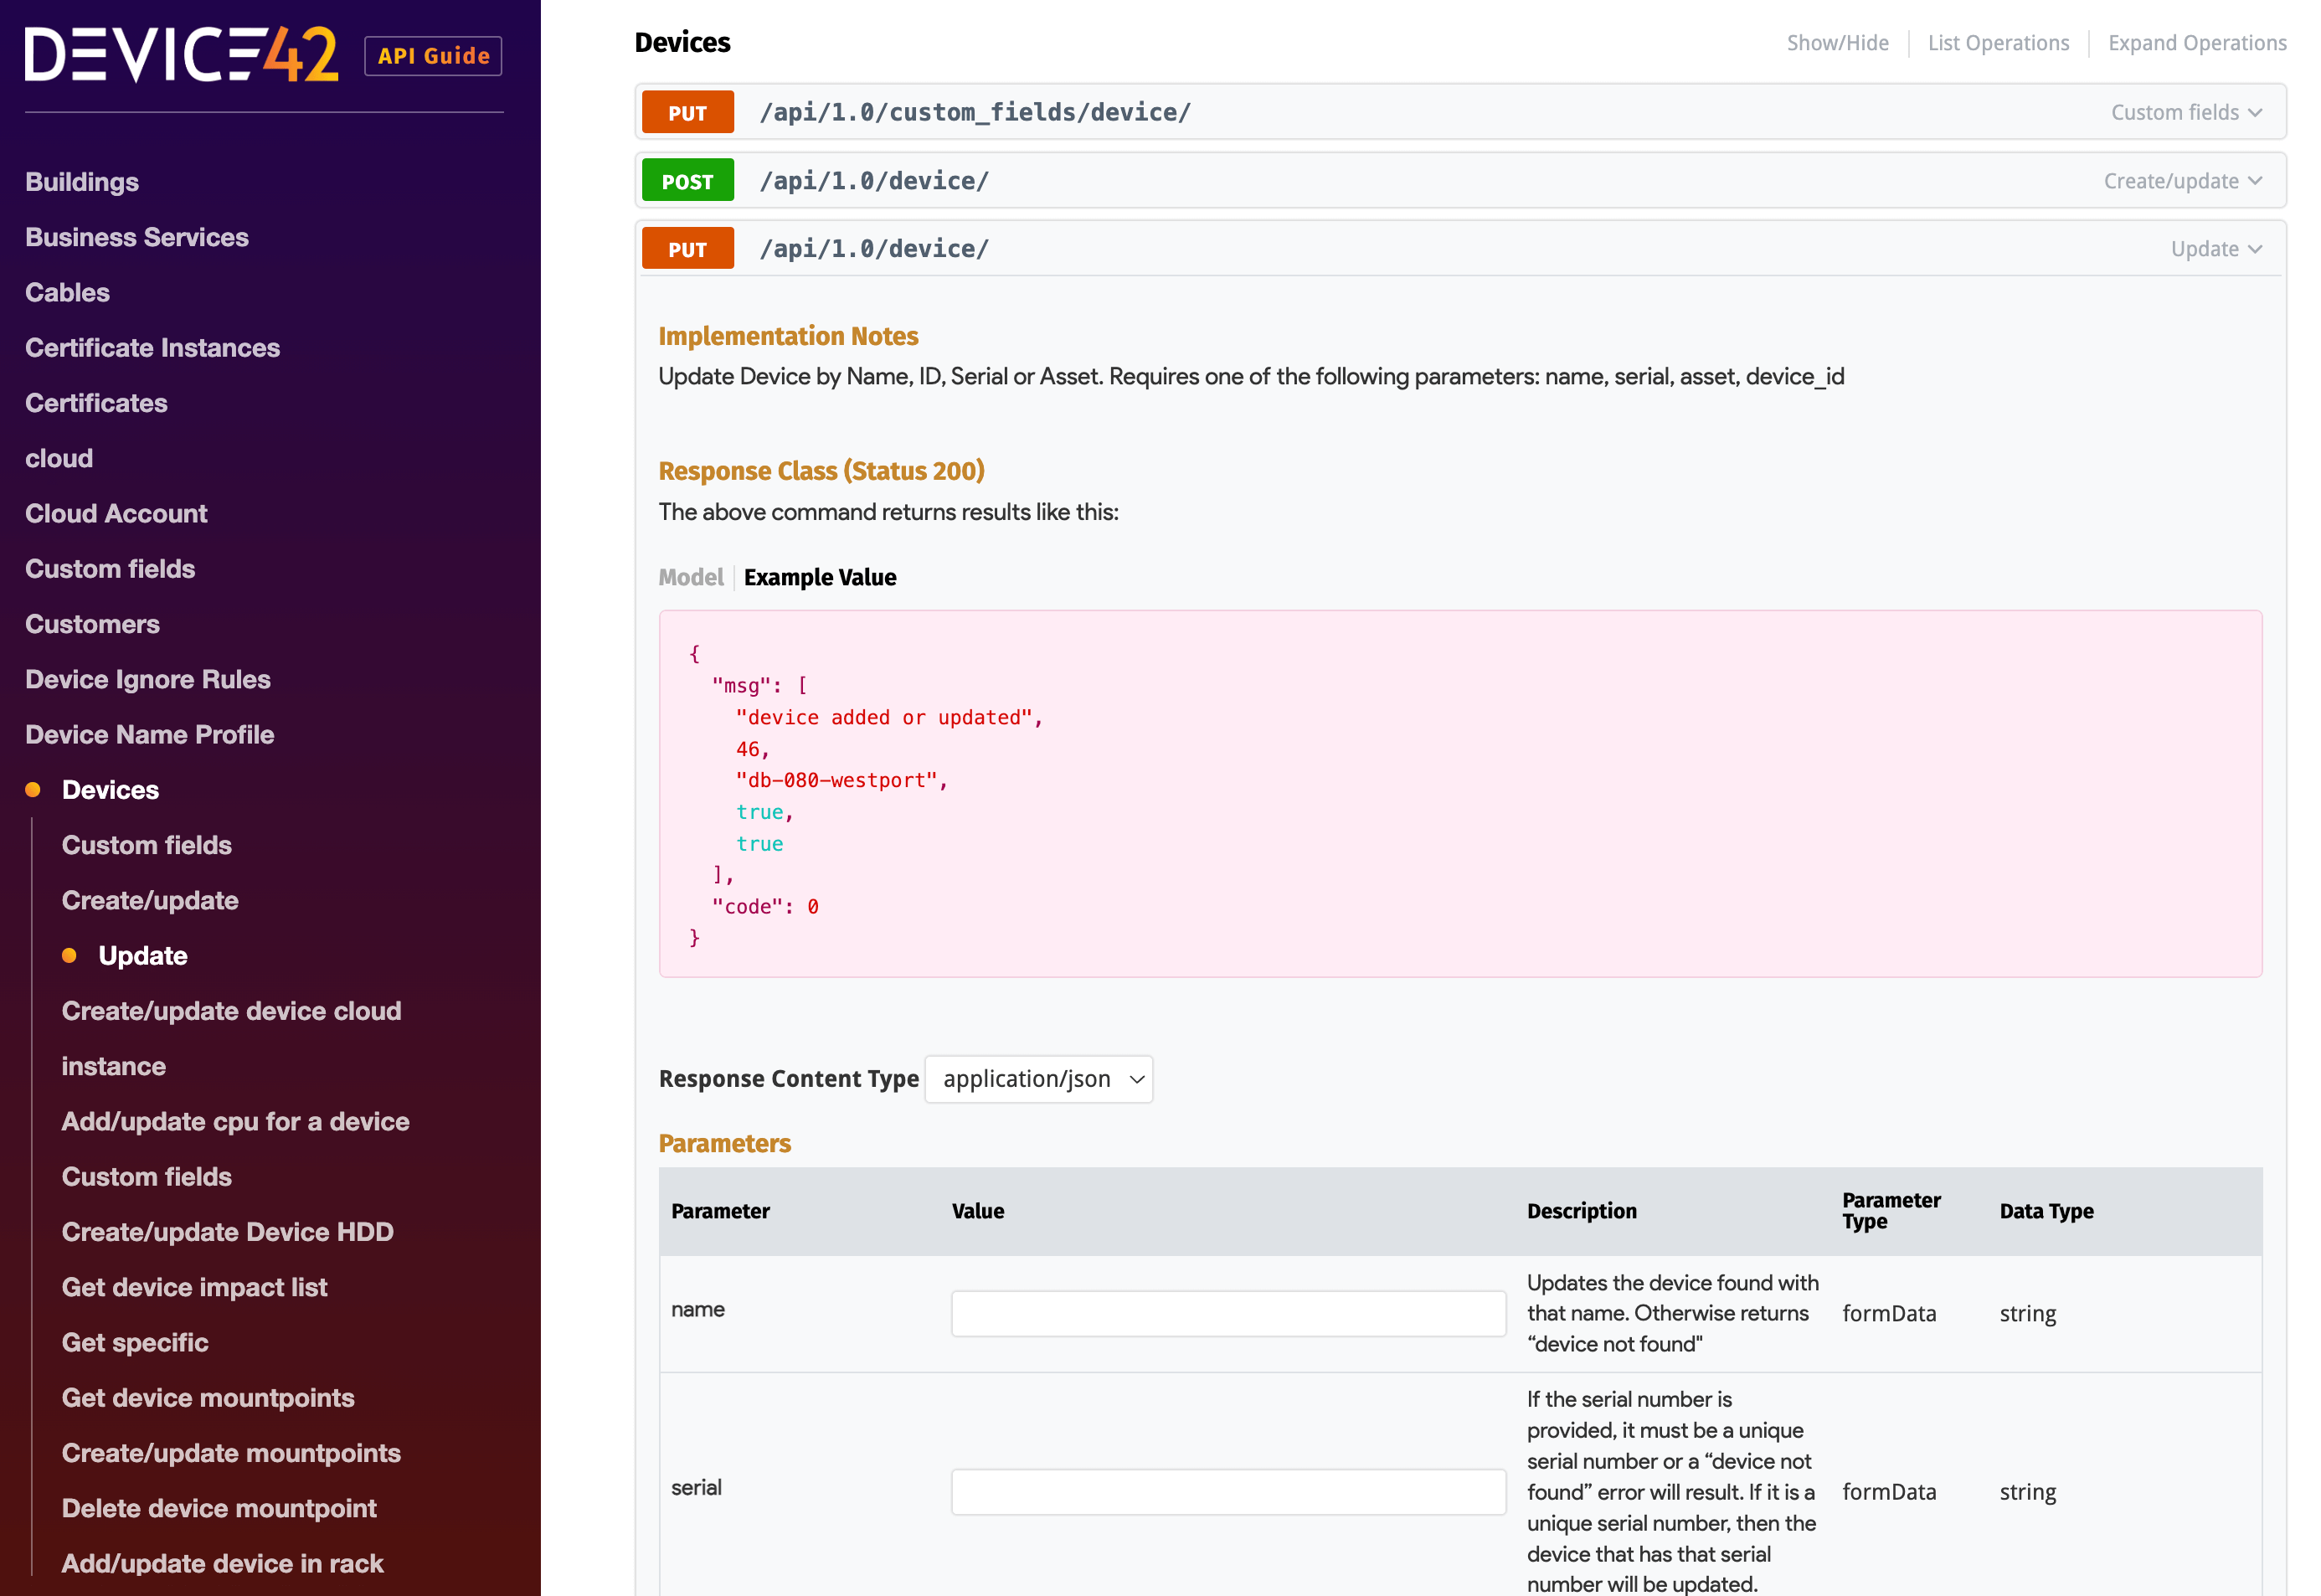The width and height of the screenshot is (2321, 1596).
Task: Collapse the Custom fields endpoint section
Action: (x=2186, y=112)
